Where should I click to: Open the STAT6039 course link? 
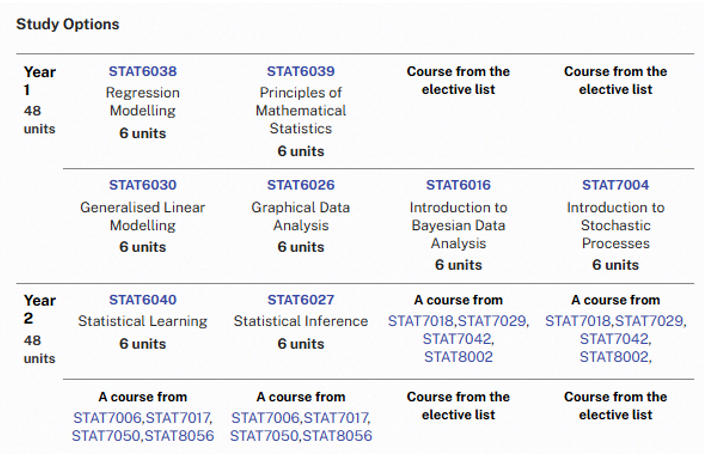click(301, 71)
